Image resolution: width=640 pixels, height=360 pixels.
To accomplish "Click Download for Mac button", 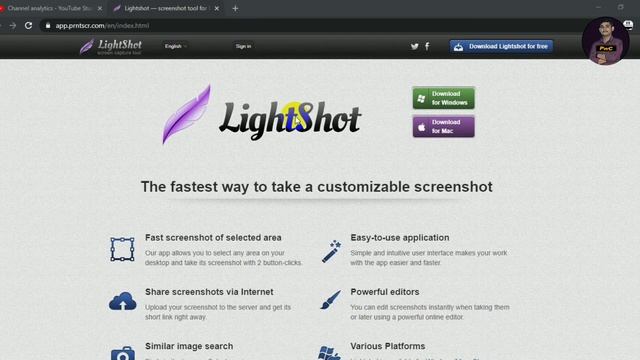I will pyautogui.click(x=443, y=127).
